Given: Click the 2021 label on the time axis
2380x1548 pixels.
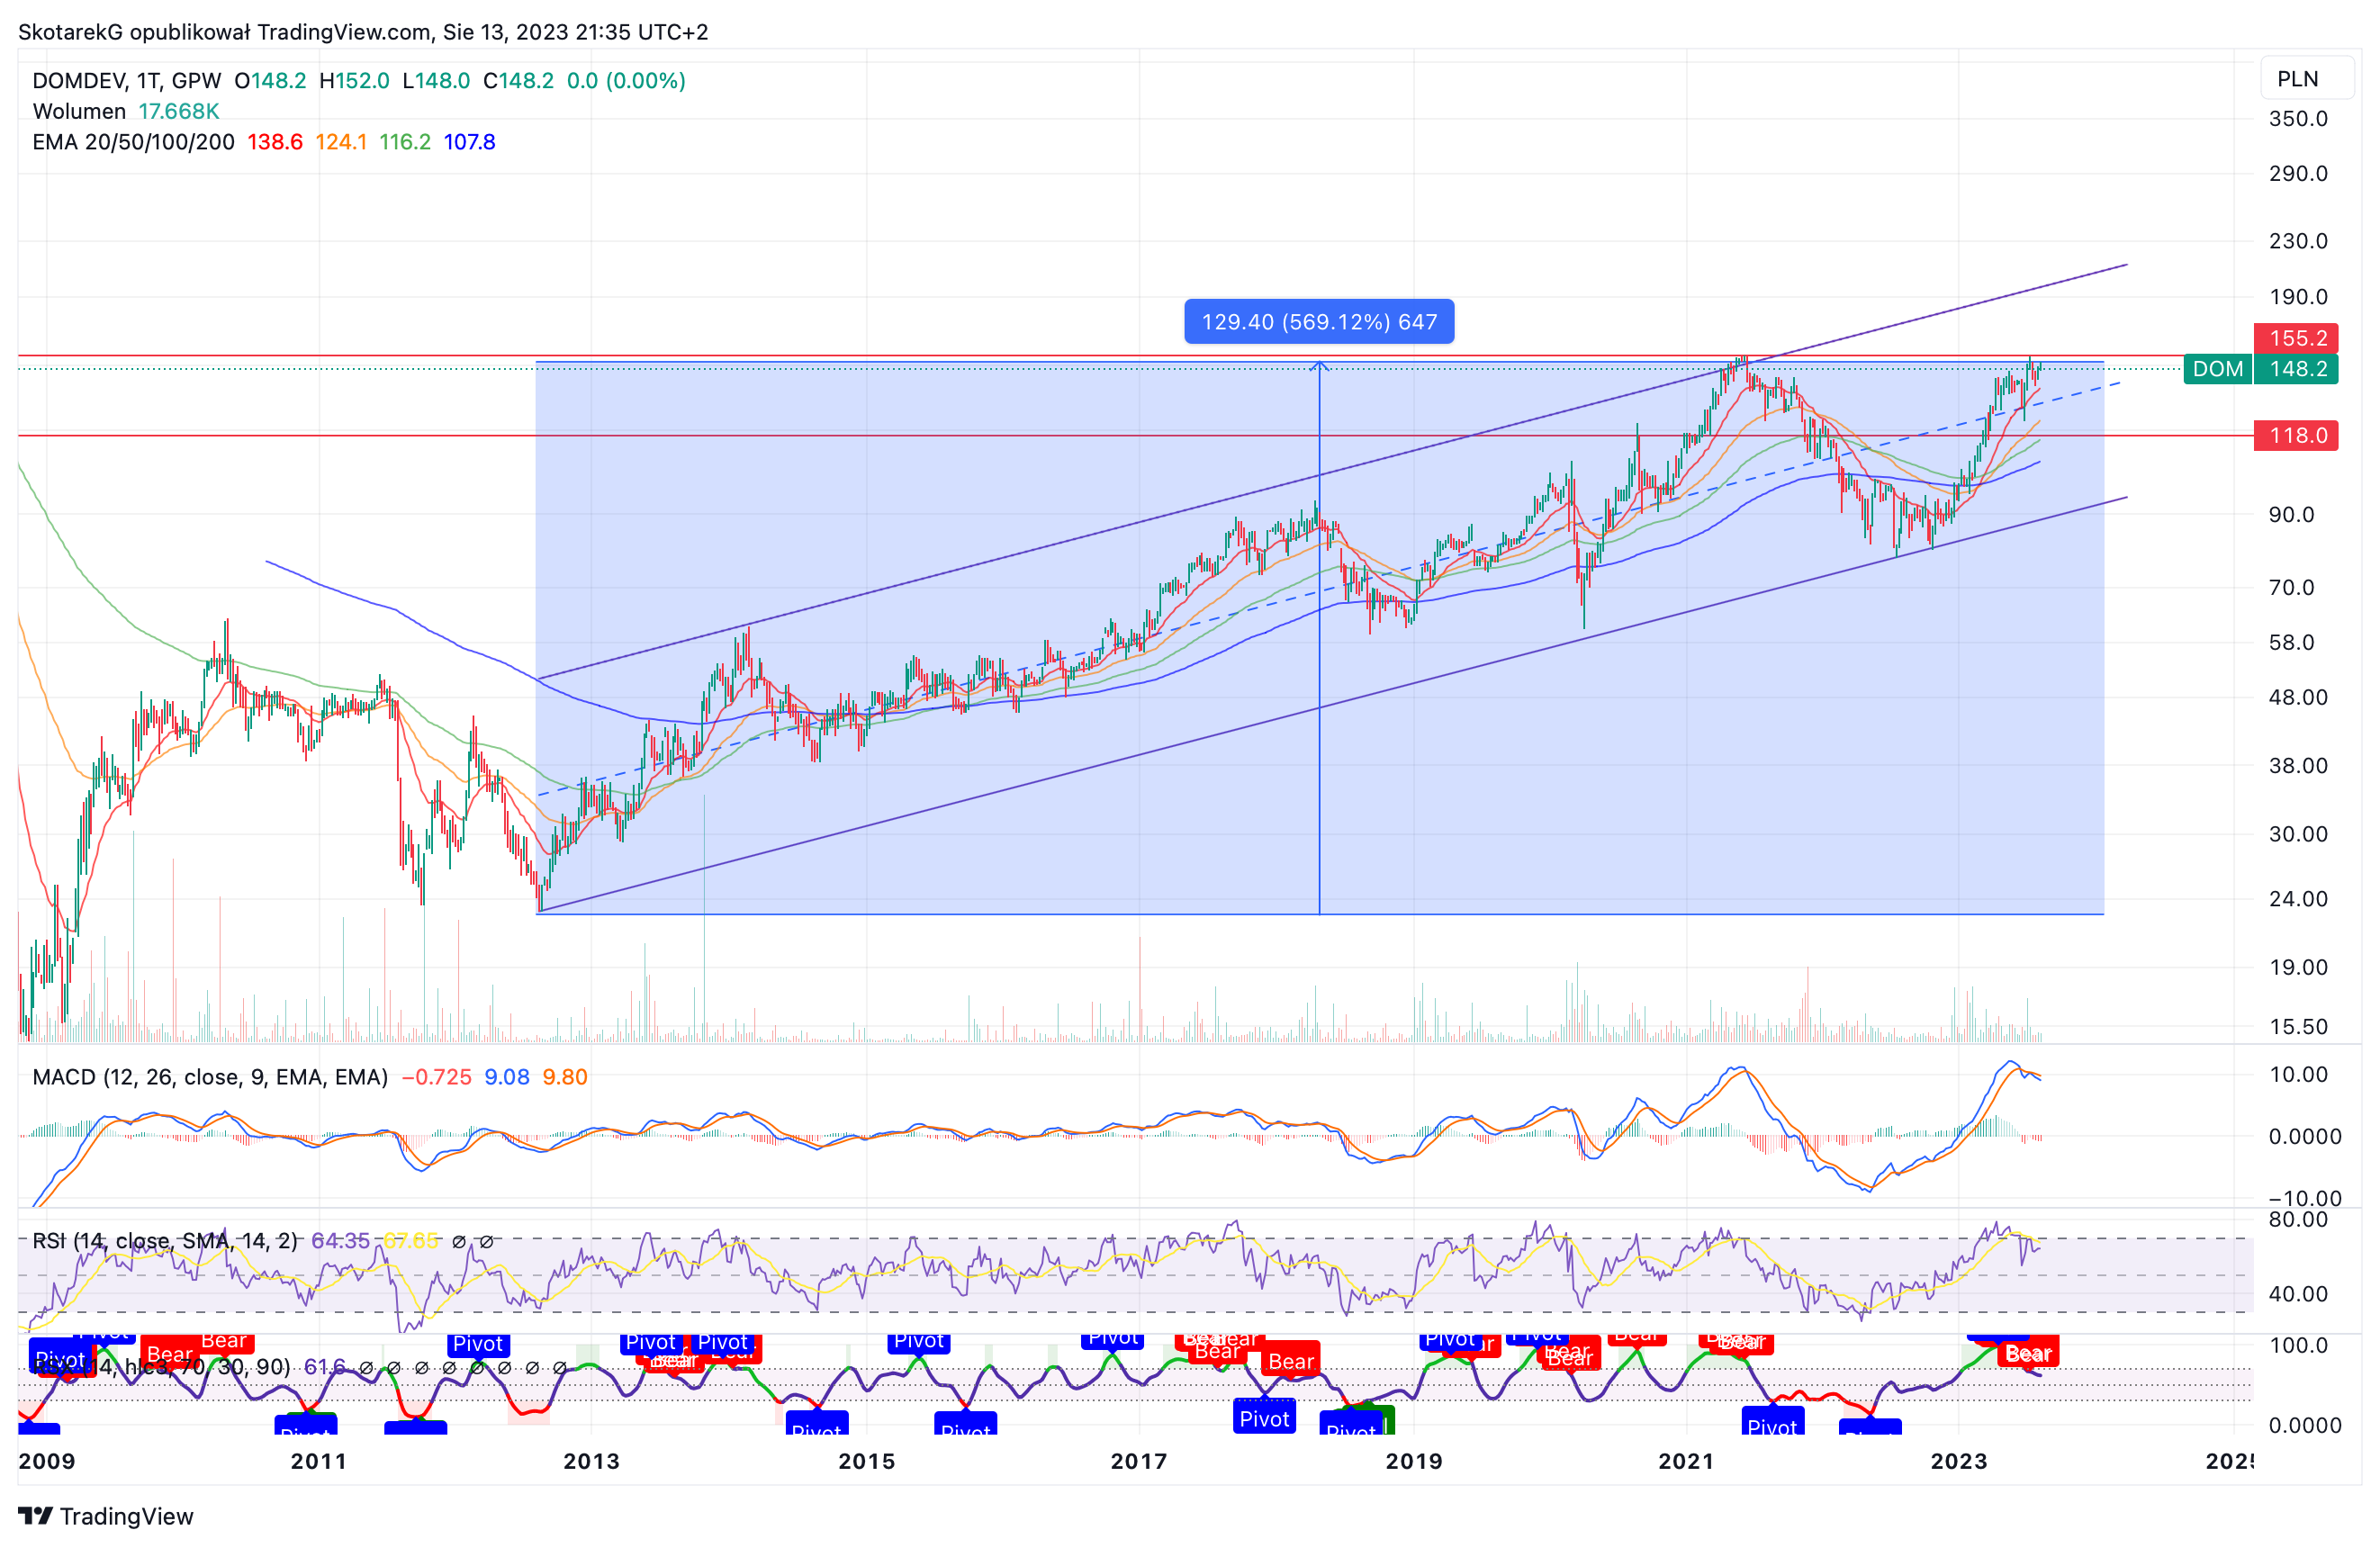Looking at the screenshot, I should (1686, 1461).
